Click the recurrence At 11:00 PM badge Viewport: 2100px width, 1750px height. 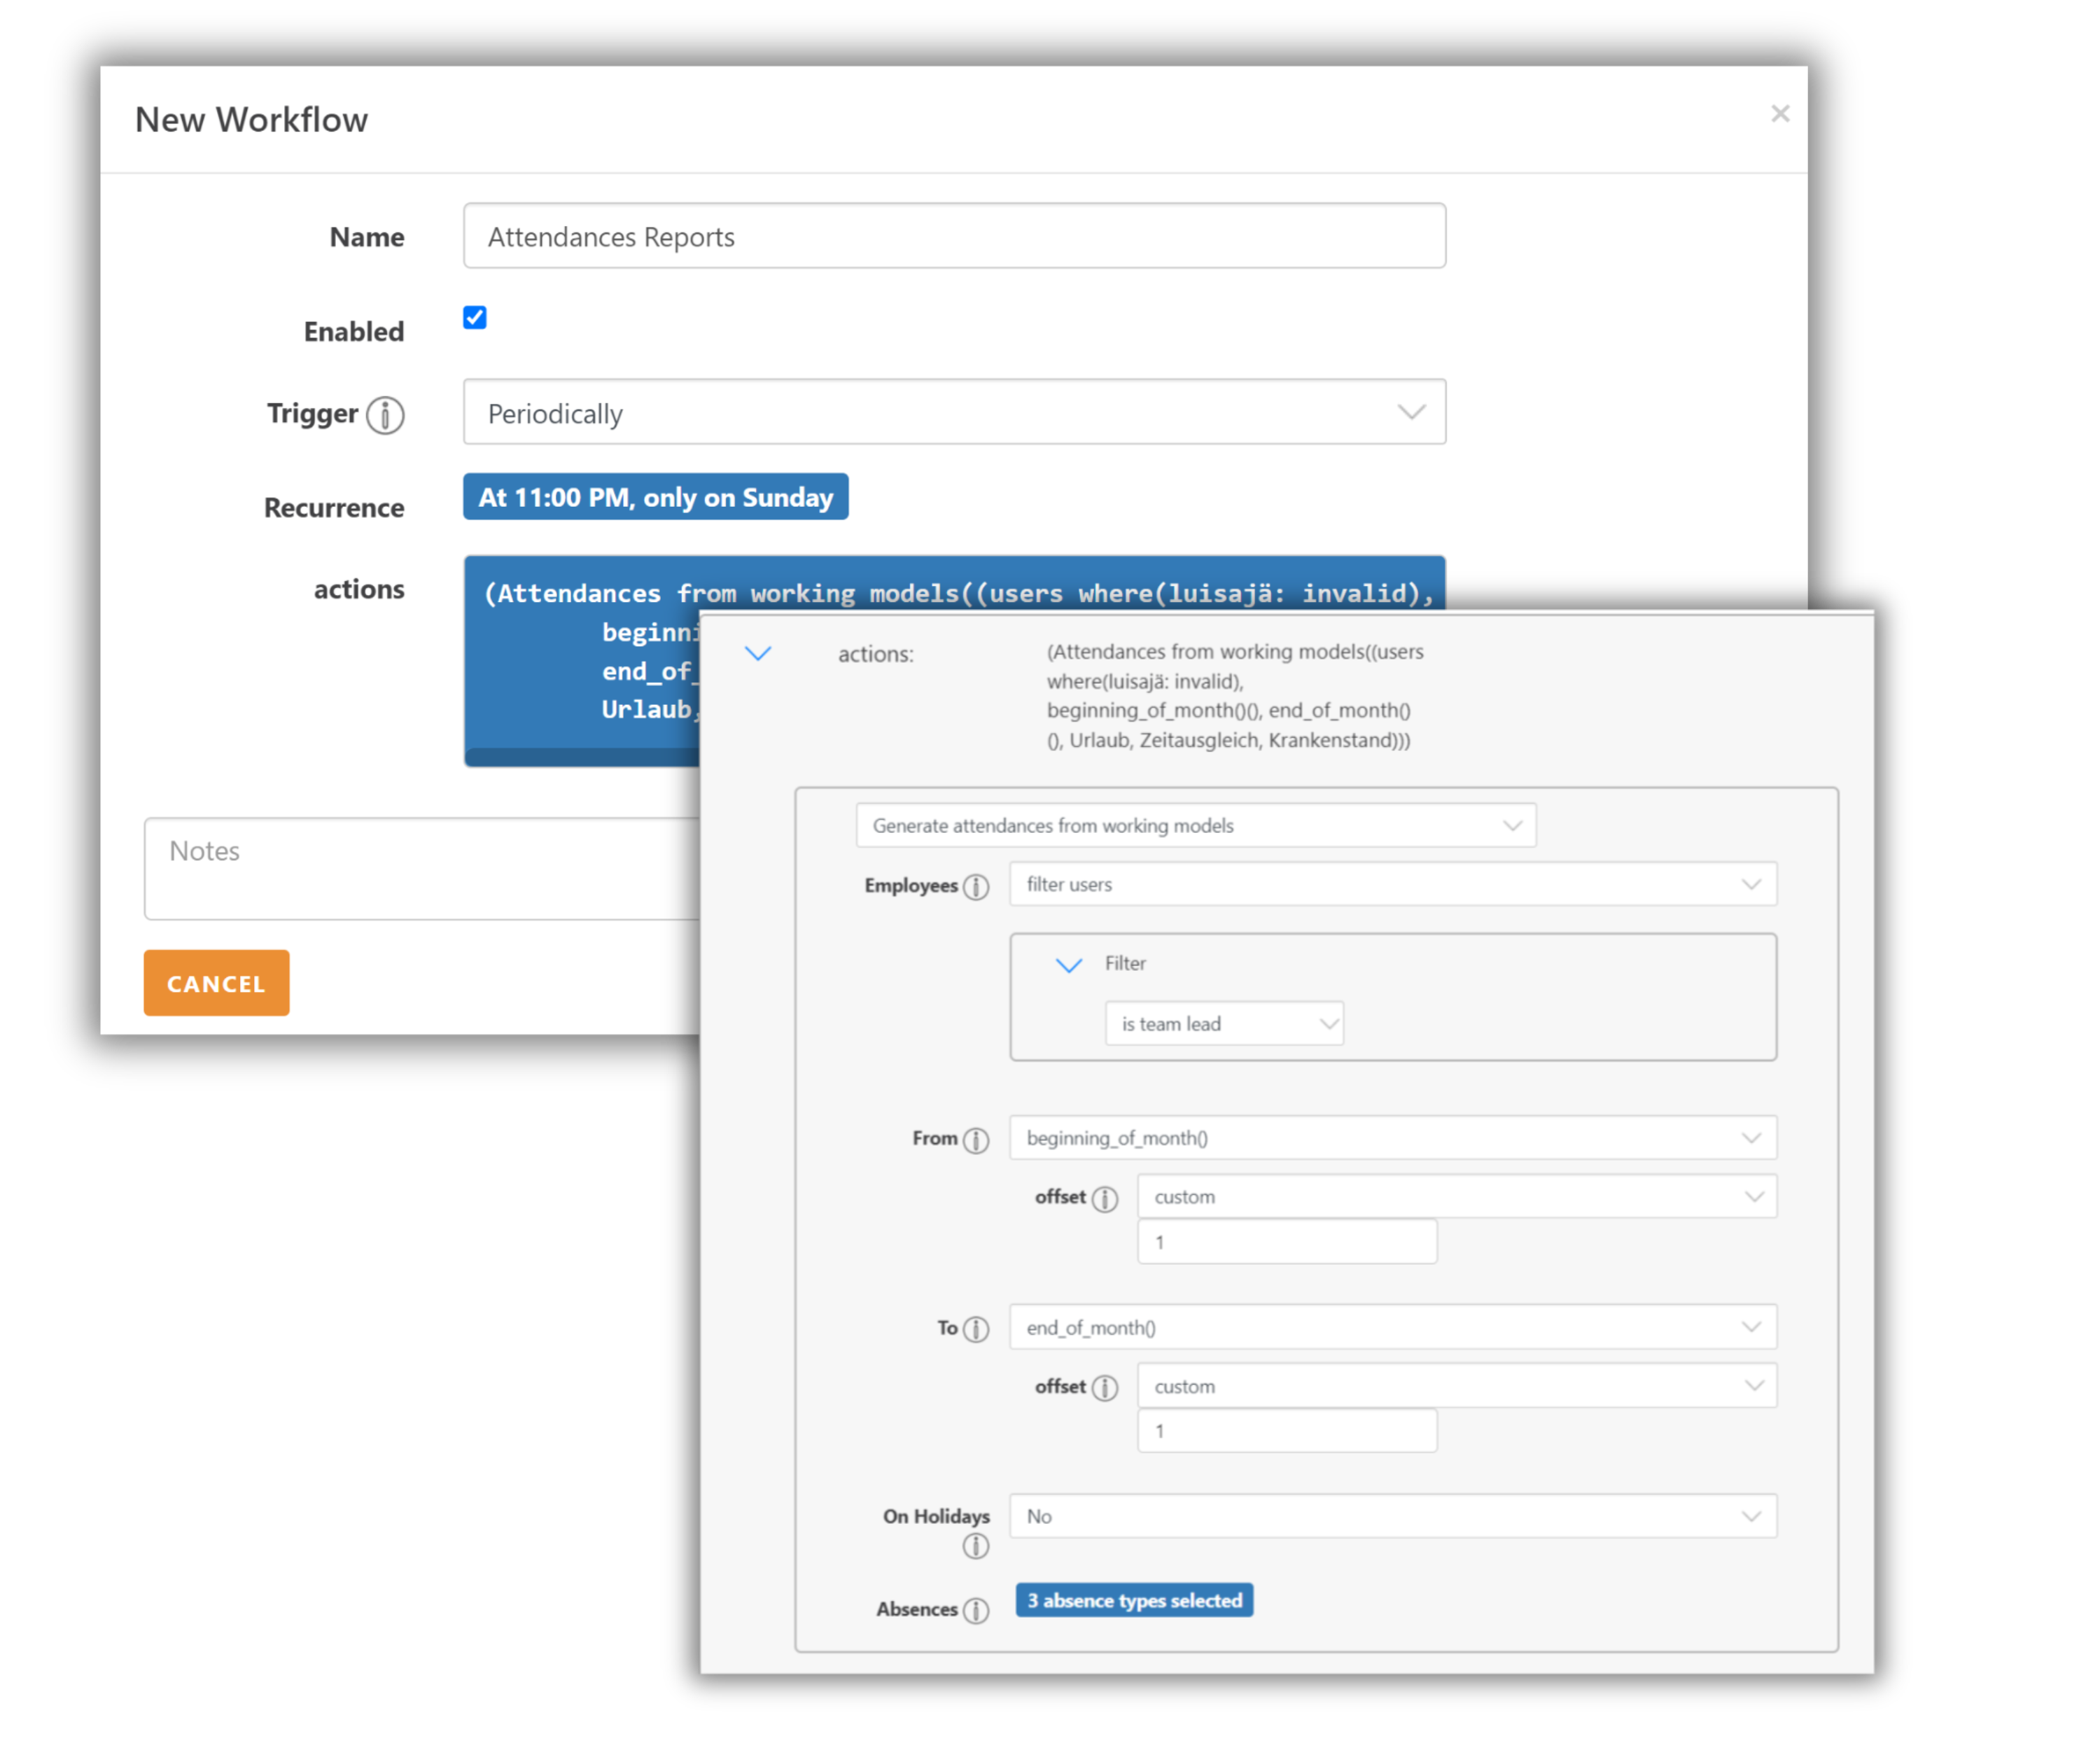pos(655,497)
